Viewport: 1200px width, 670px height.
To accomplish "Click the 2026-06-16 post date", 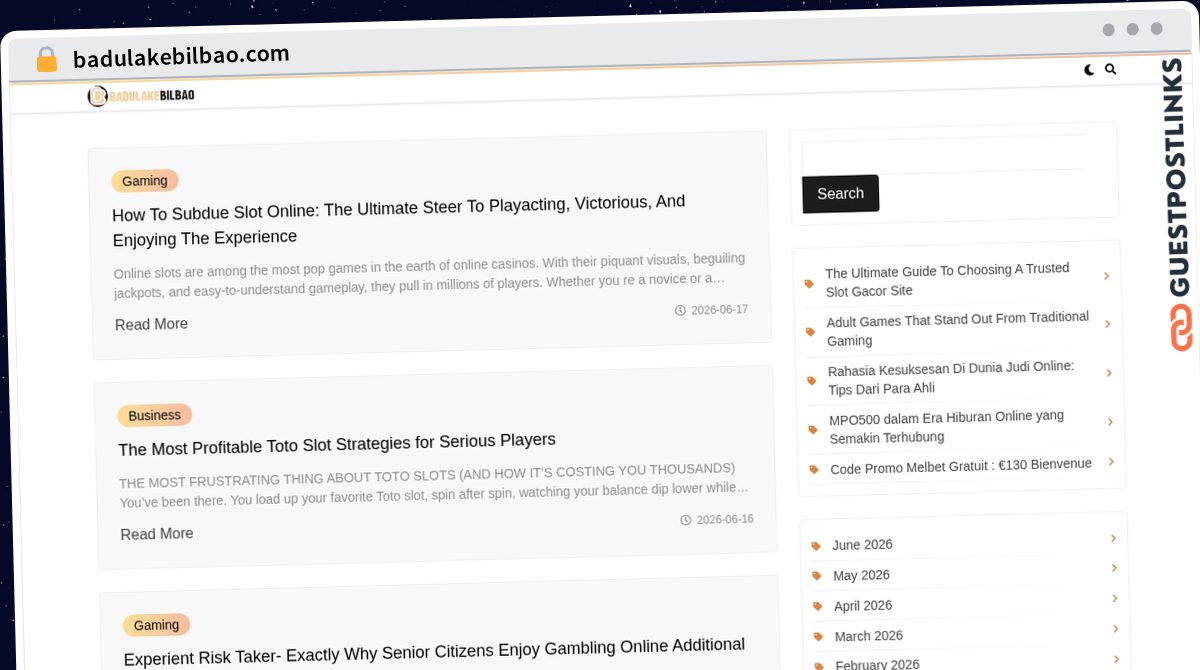I will coord(725,520).
